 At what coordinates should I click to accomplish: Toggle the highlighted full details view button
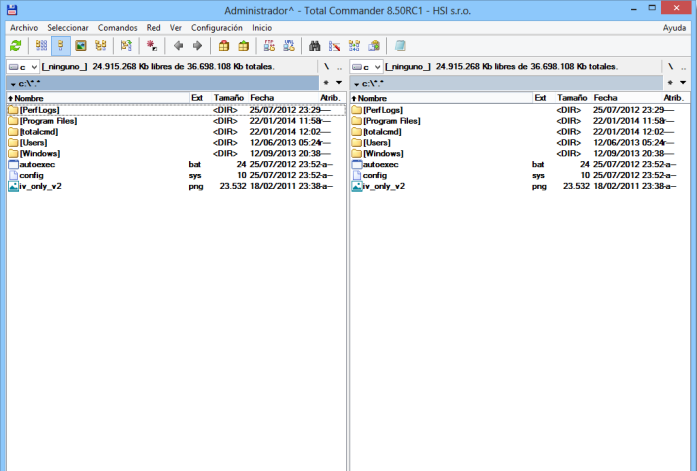coord(61,46)
